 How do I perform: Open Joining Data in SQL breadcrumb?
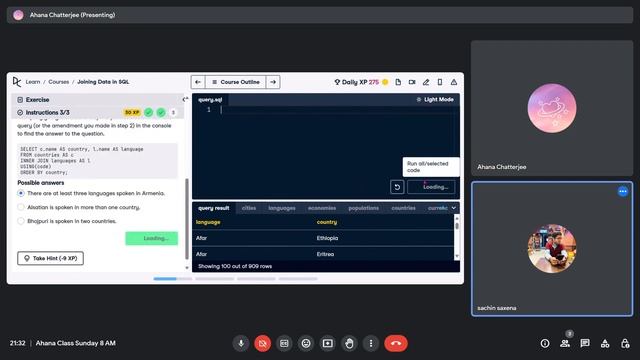103,82
